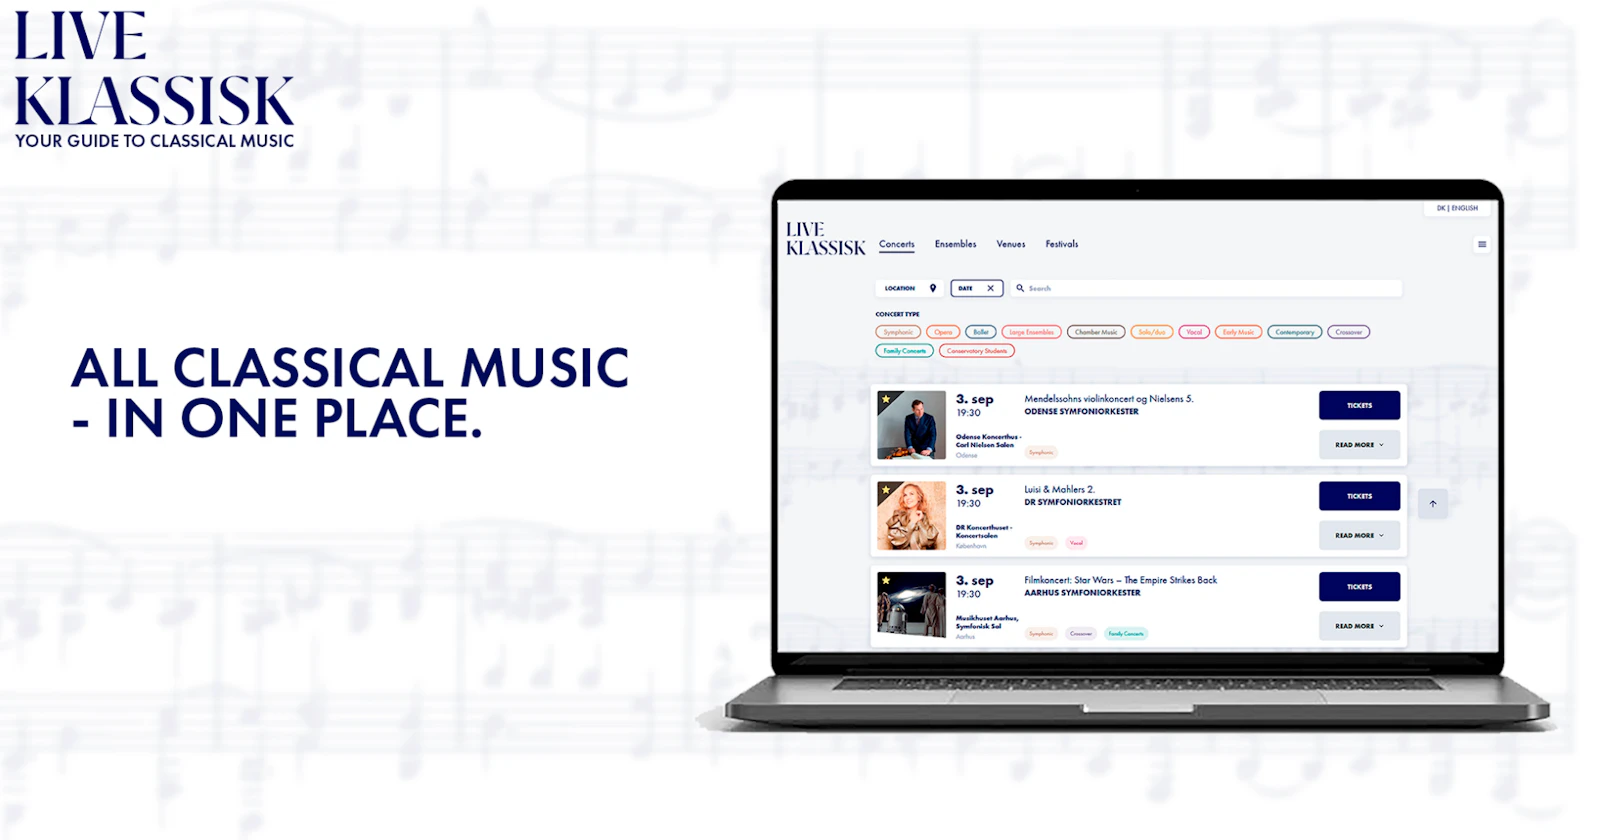
Task: Toggle the Conservatory Students filter
Action: (x=977, y=351)
